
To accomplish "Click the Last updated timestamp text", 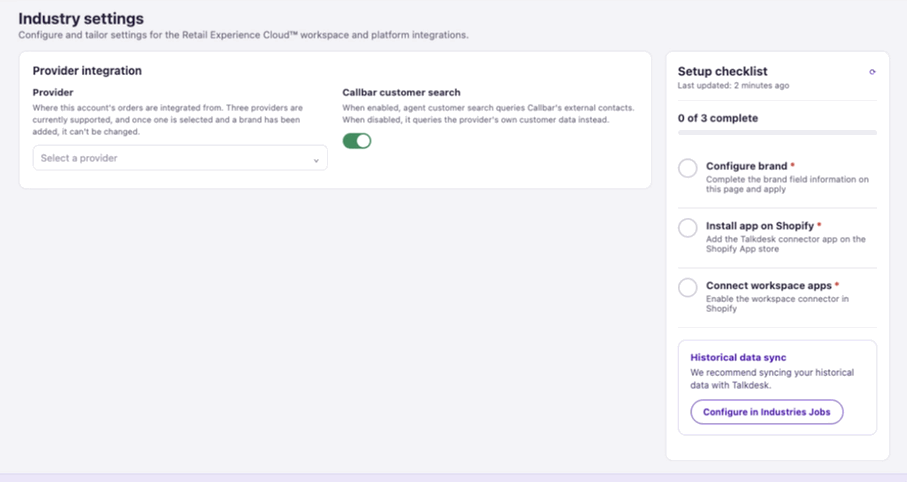I will click(x=733, y=86).
